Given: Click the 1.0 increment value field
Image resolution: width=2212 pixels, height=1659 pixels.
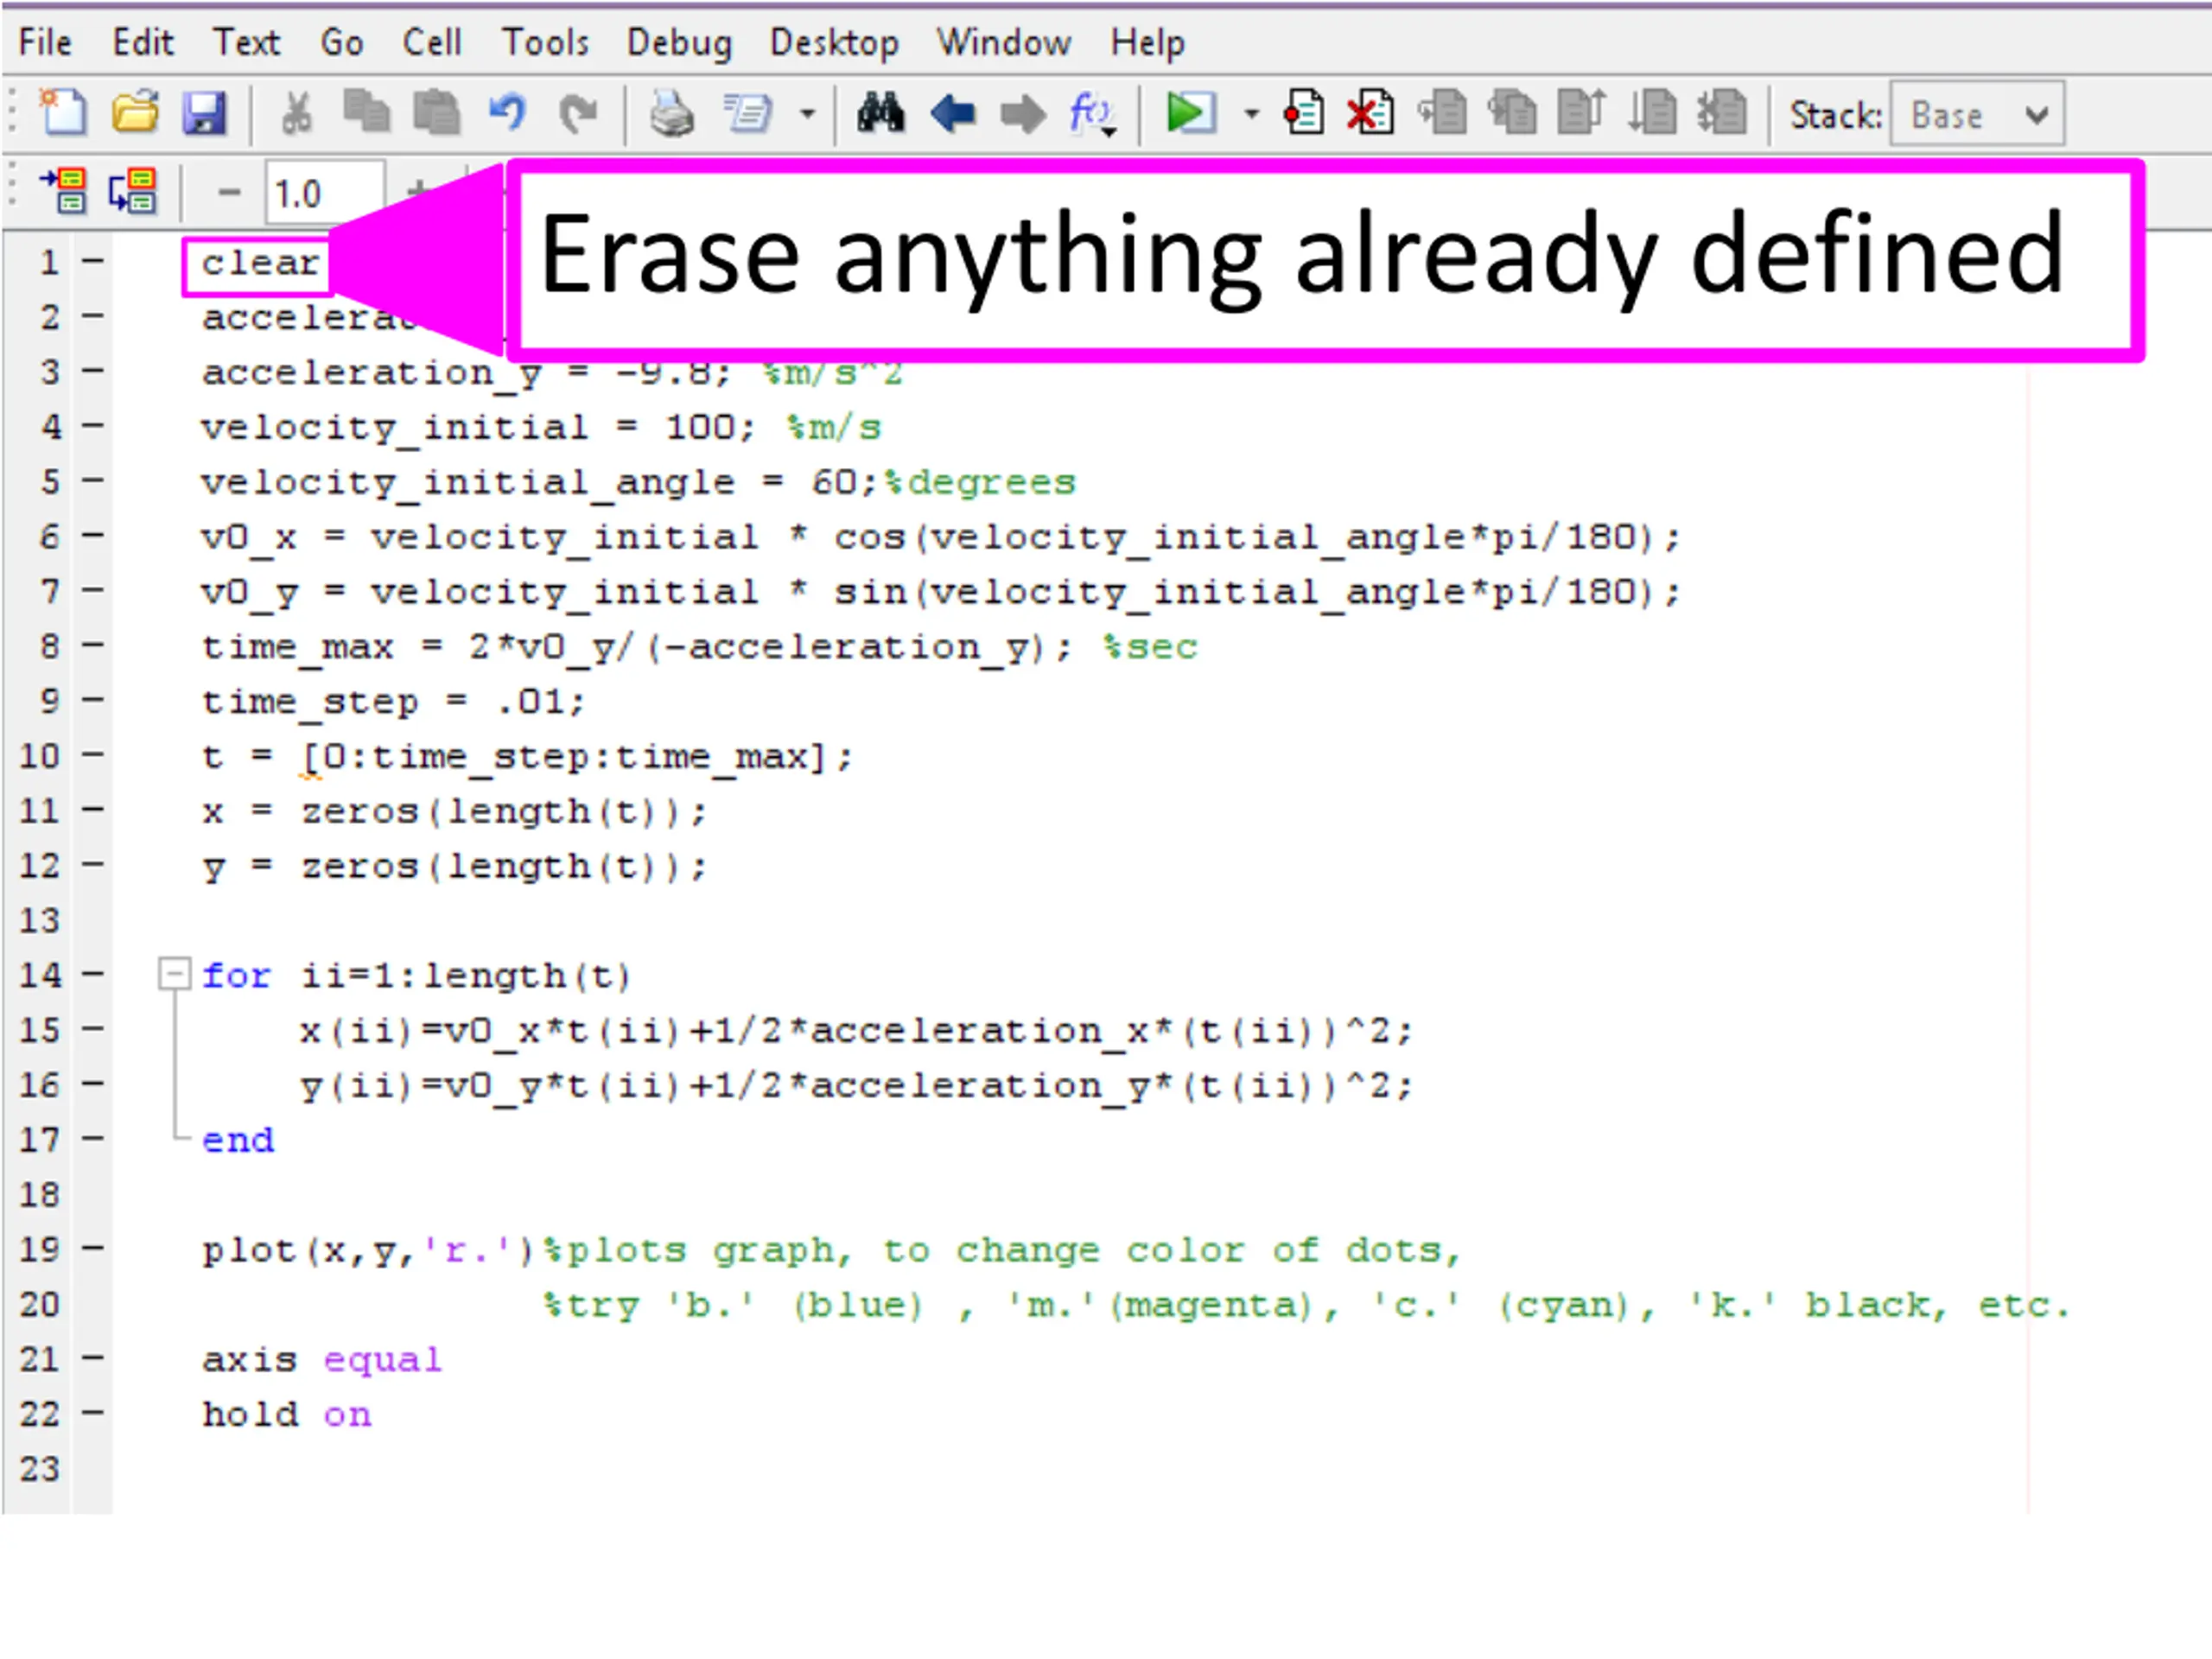Looking at the screenshot, I should [324, 193].
